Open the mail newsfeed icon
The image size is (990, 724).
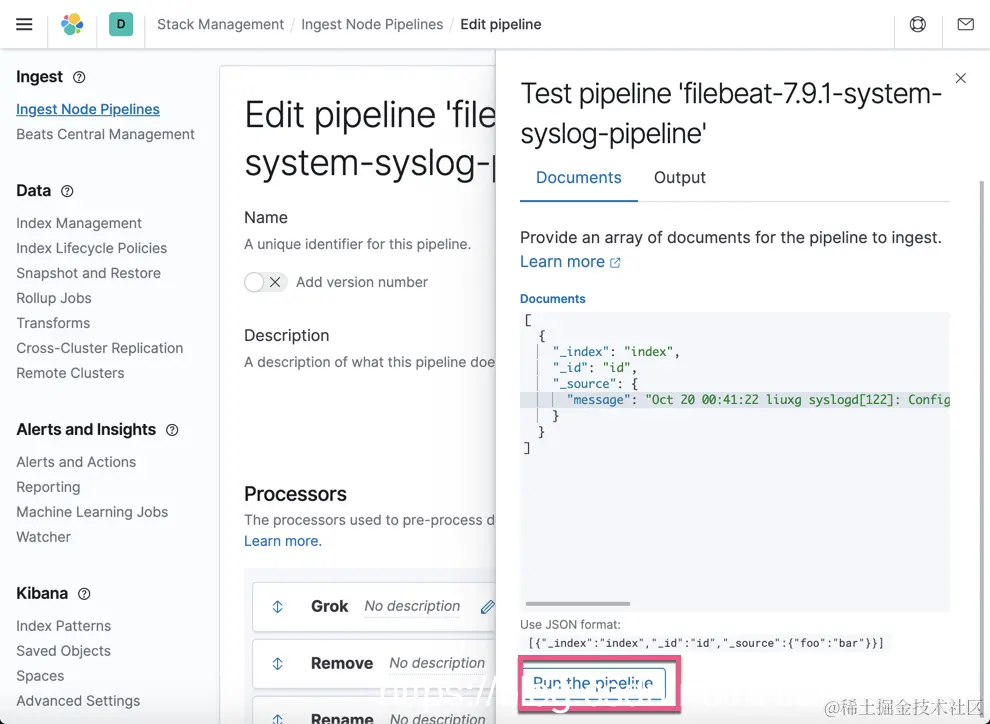(965, 24)
